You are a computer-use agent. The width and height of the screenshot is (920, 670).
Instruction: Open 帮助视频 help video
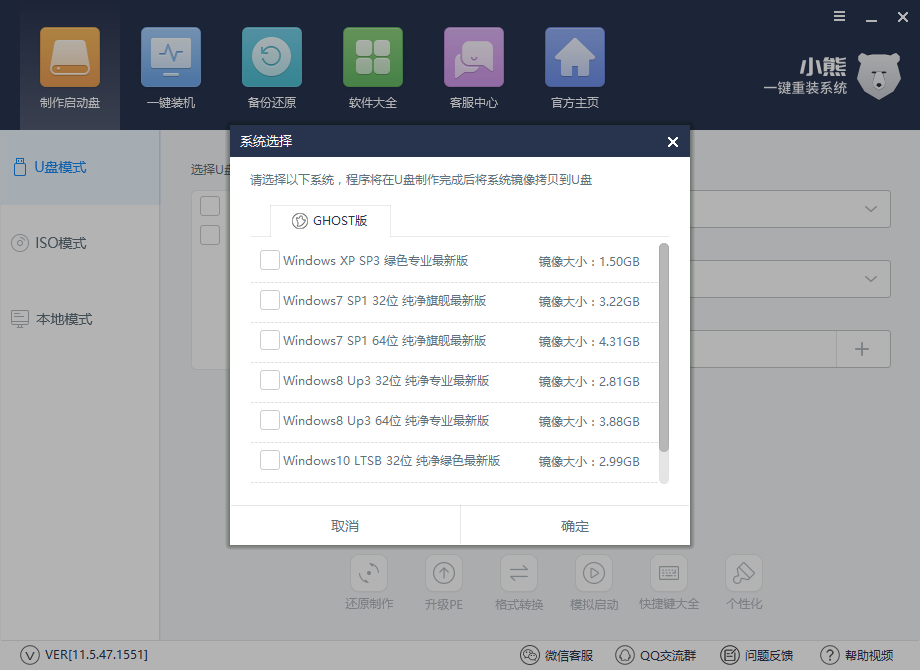click(857, 655)
